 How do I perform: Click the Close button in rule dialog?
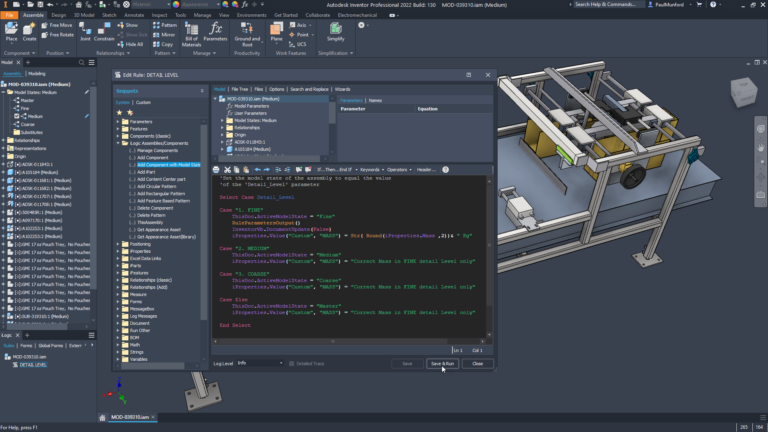(478, 363)
